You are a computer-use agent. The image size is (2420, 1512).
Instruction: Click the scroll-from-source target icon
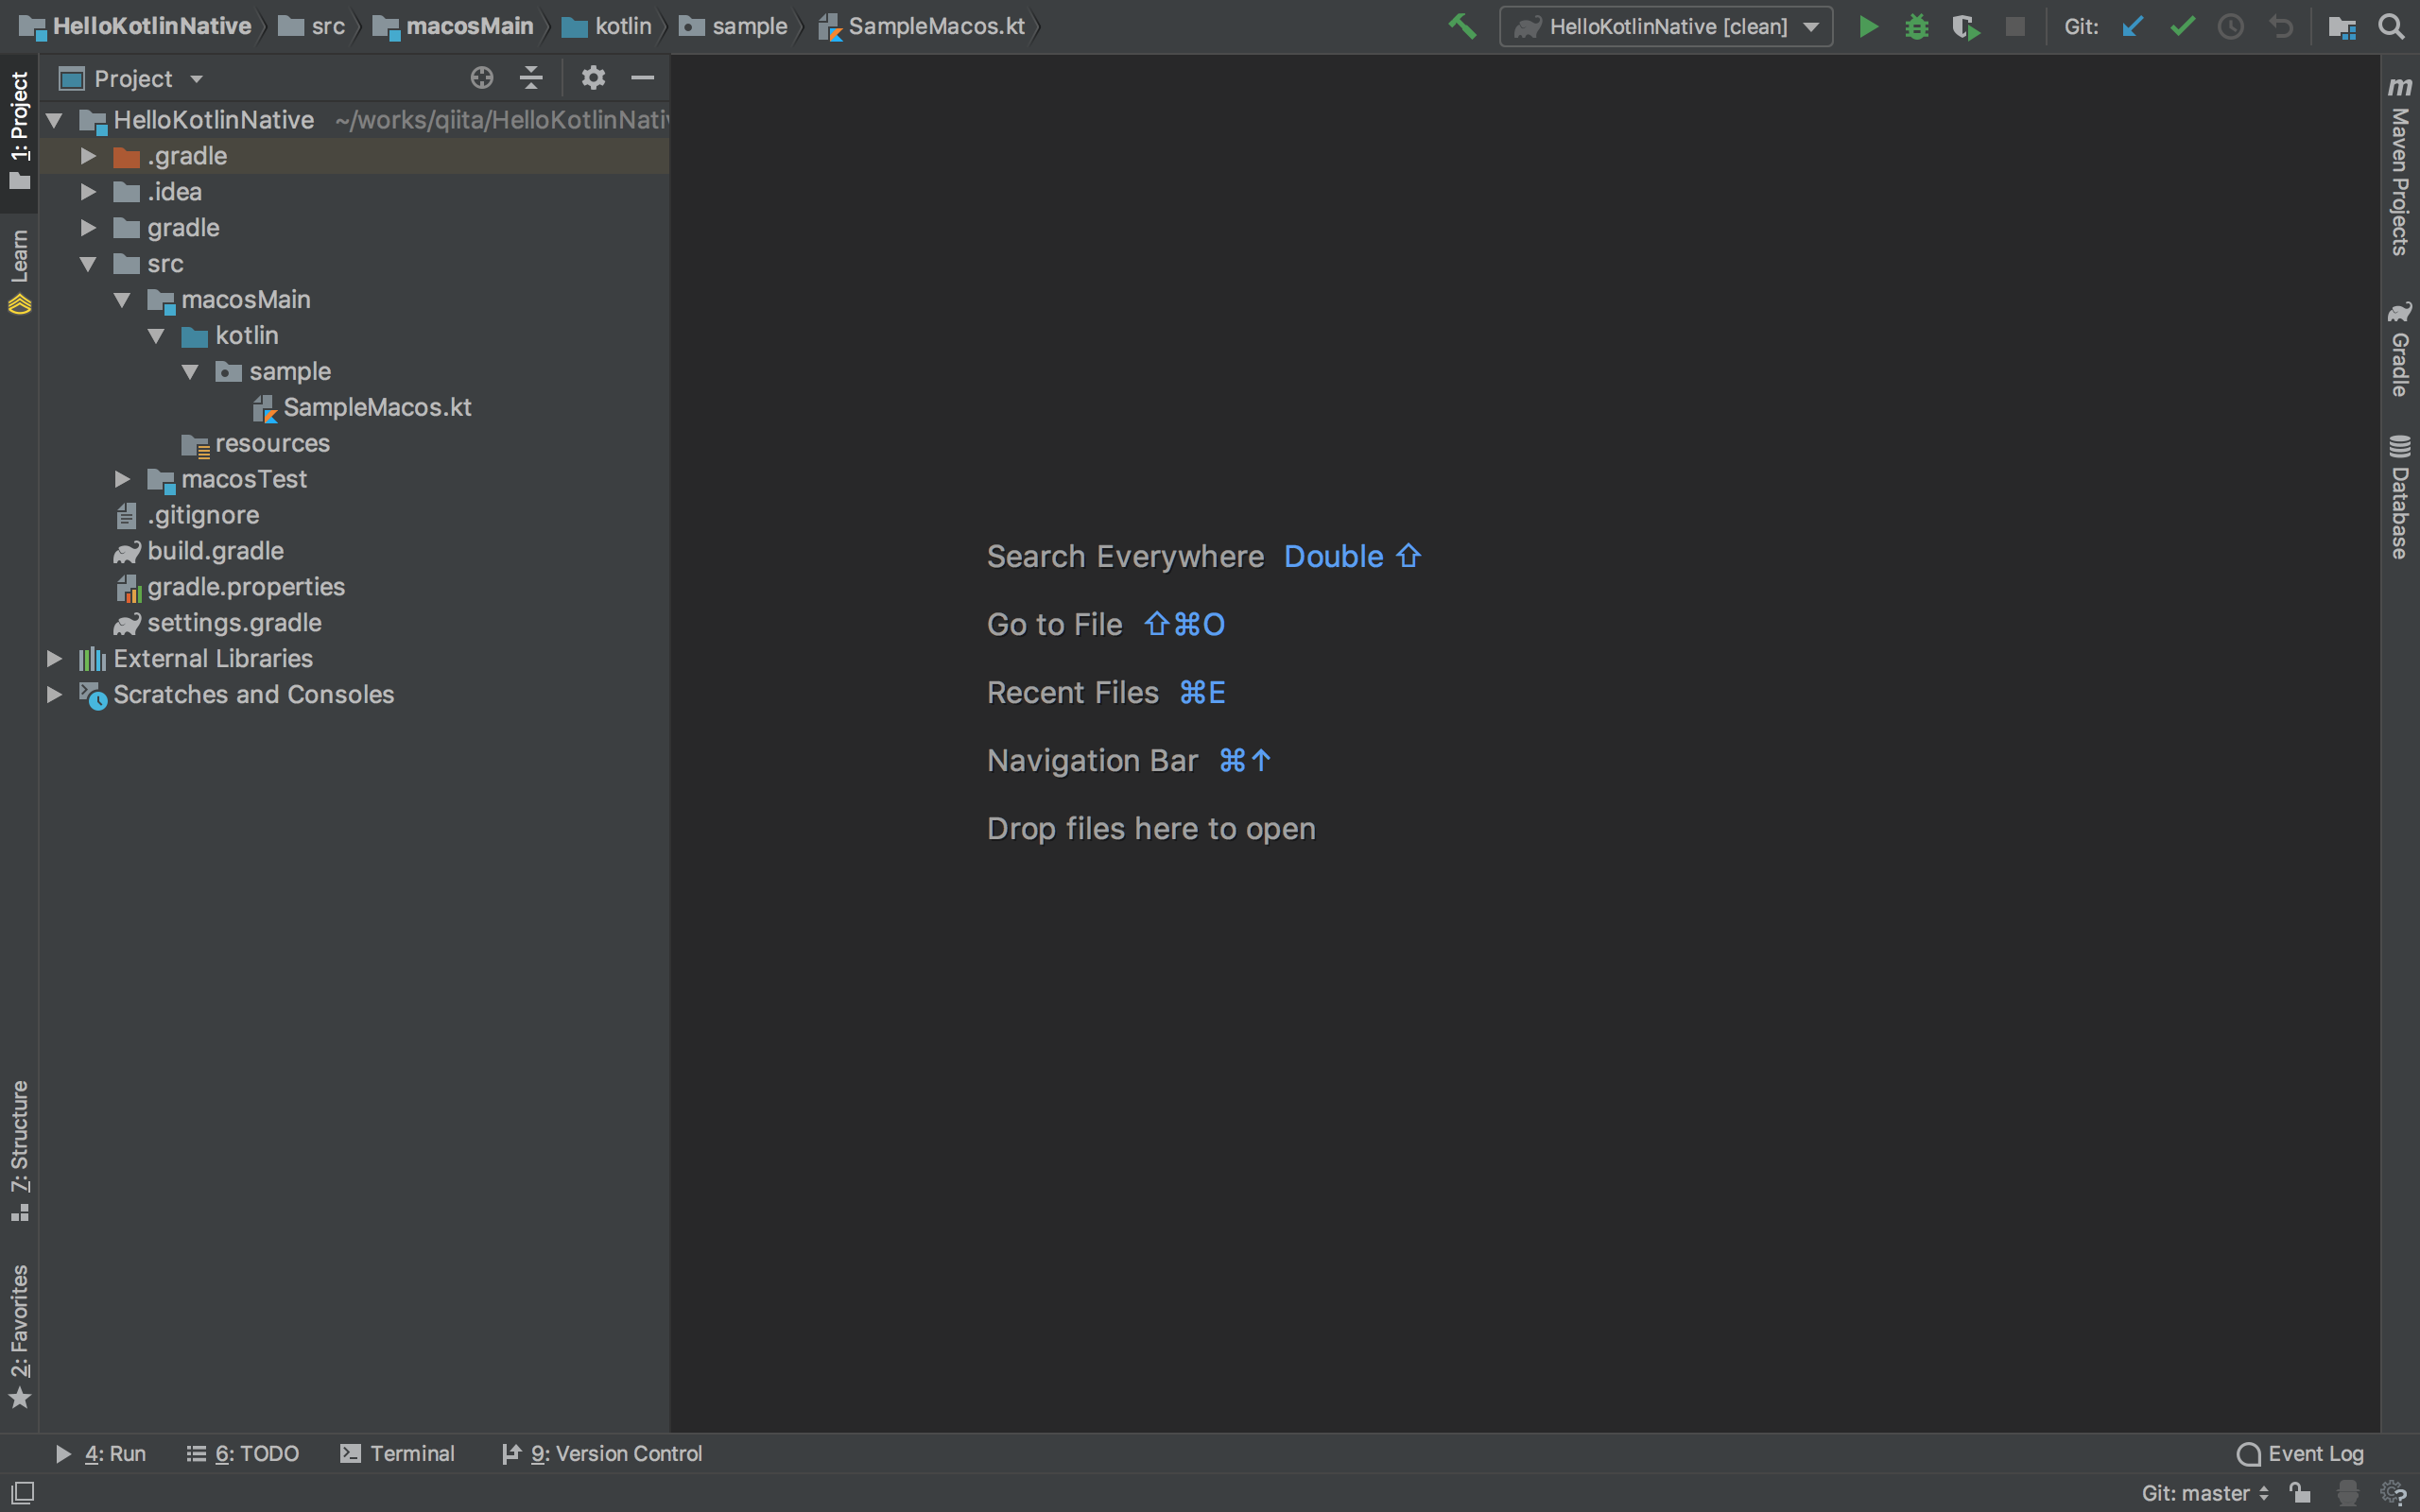[482, 77]
